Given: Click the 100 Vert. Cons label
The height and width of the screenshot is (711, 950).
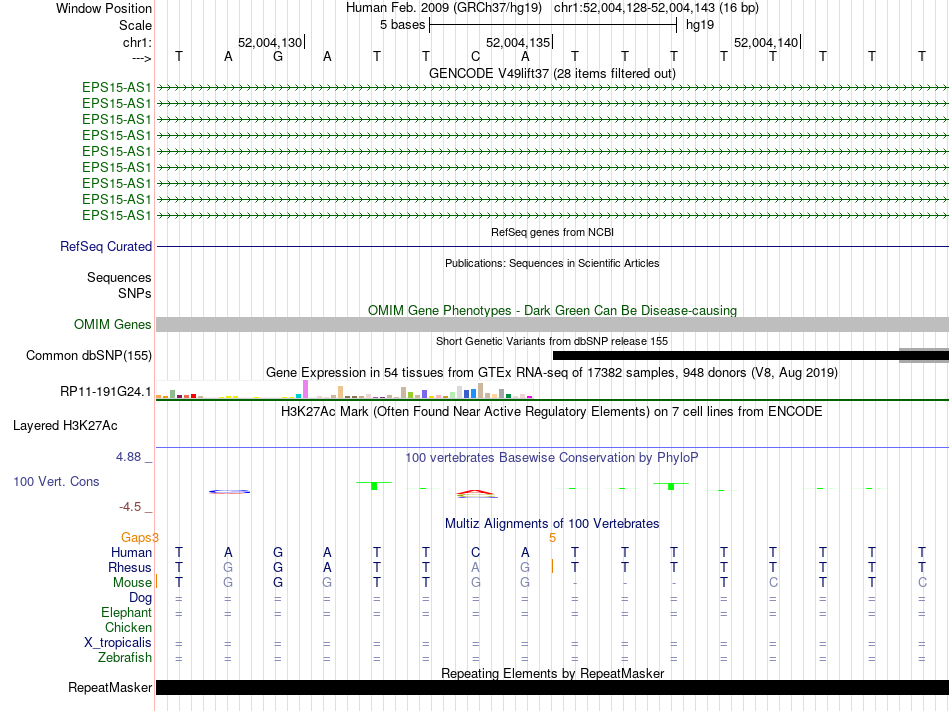Looking at the screenshot, I should tap(56, 481).
